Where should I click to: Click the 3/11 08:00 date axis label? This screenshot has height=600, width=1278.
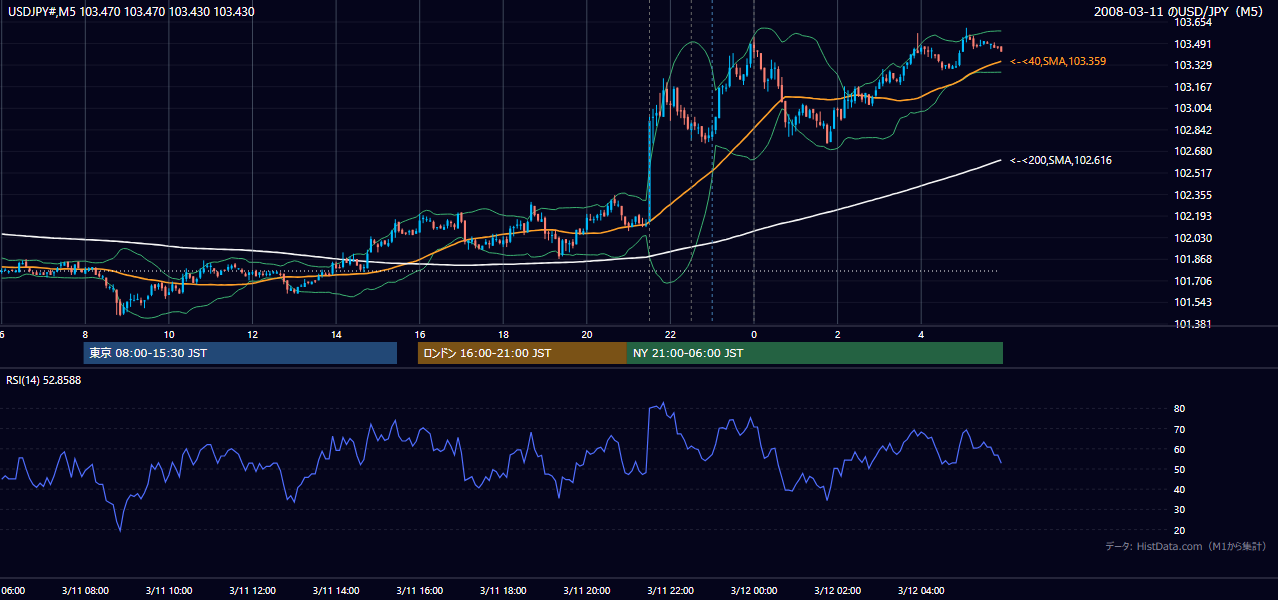(85, 591)
